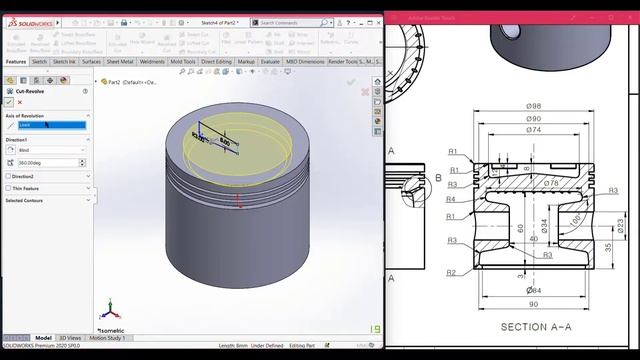Click Zoom to Area icon

[x=191, y=71]
